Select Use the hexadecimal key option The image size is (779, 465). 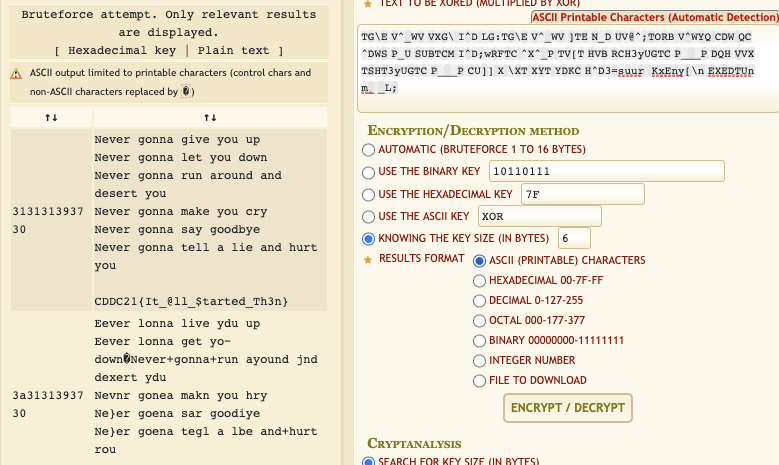(368, 195)
